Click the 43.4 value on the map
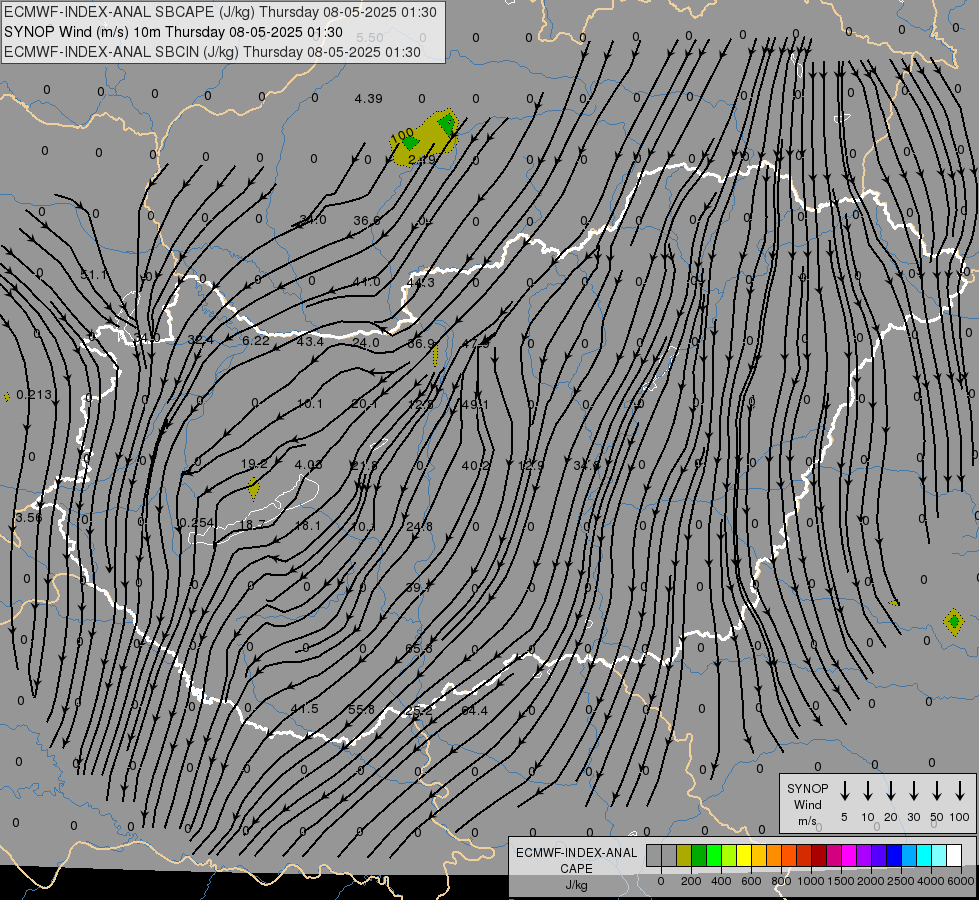 pyautogui.click(x=310, y=342)
